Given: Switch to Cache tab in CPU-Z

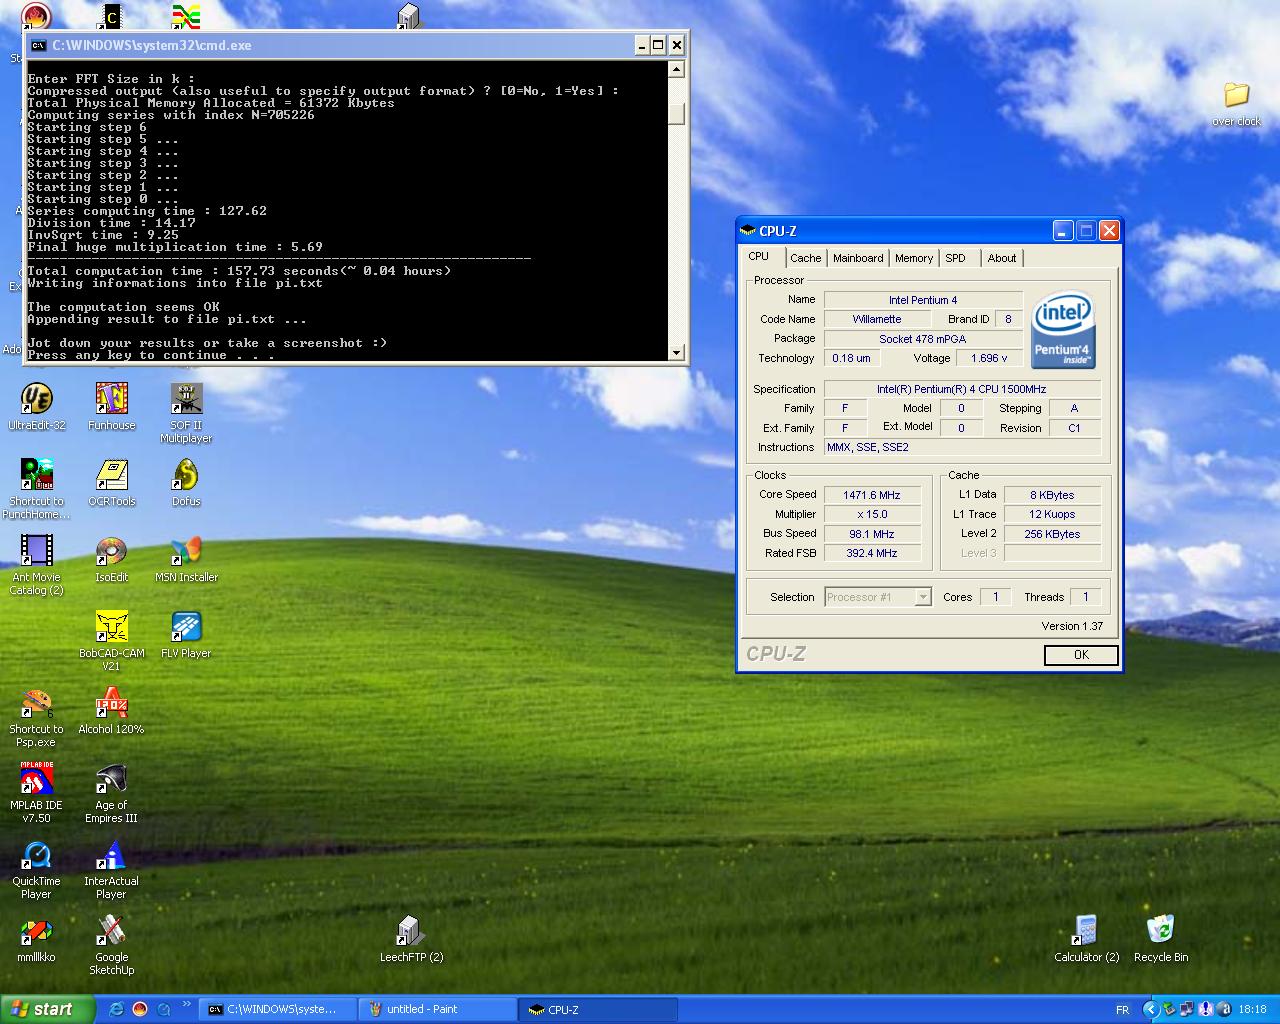Looking at the screenshot, I should point(805,258).
